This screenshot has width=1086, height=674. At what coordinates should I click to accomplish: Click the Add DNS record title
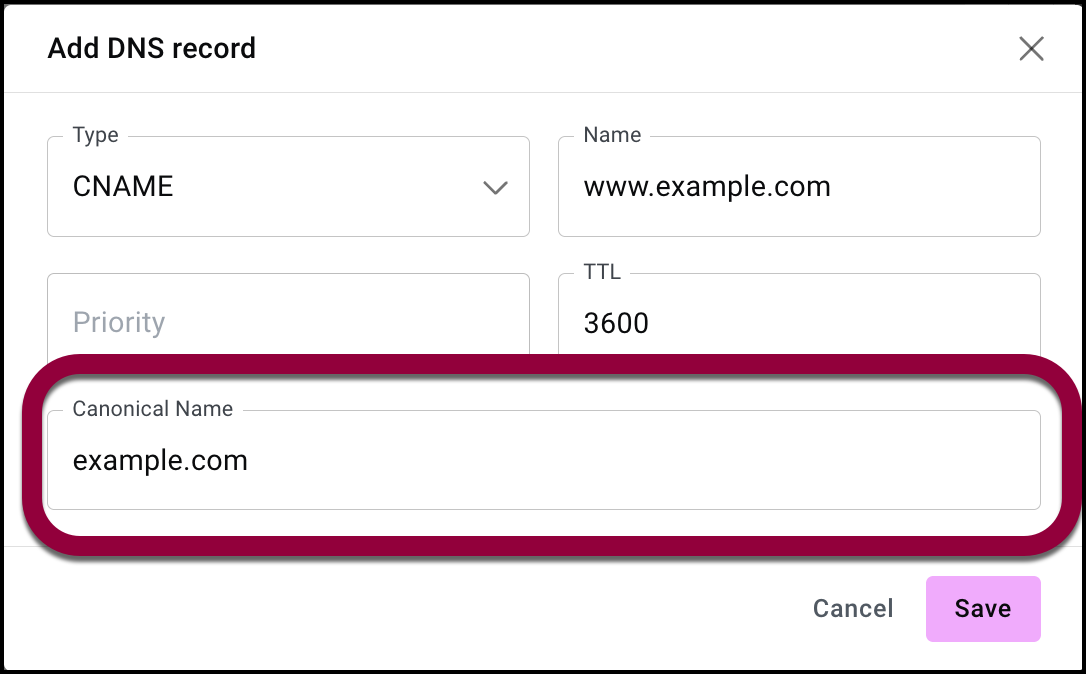[x=152, y=48]
